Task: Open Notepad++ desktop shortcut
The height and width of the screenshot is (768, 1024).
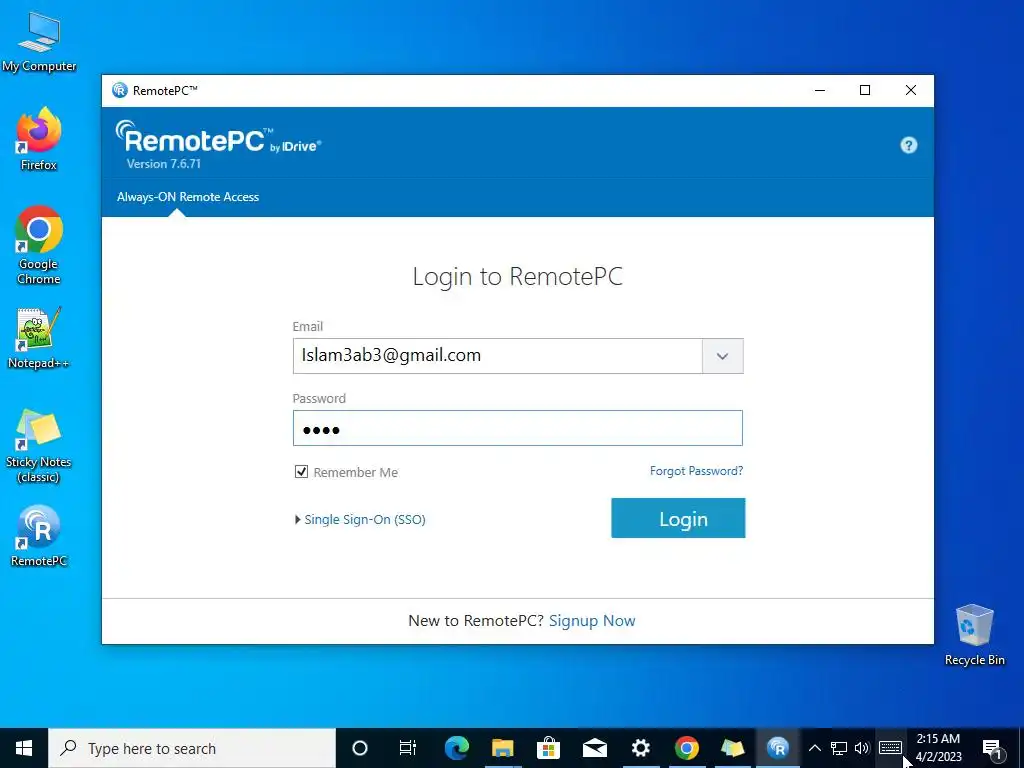Action: pos(39,338)
